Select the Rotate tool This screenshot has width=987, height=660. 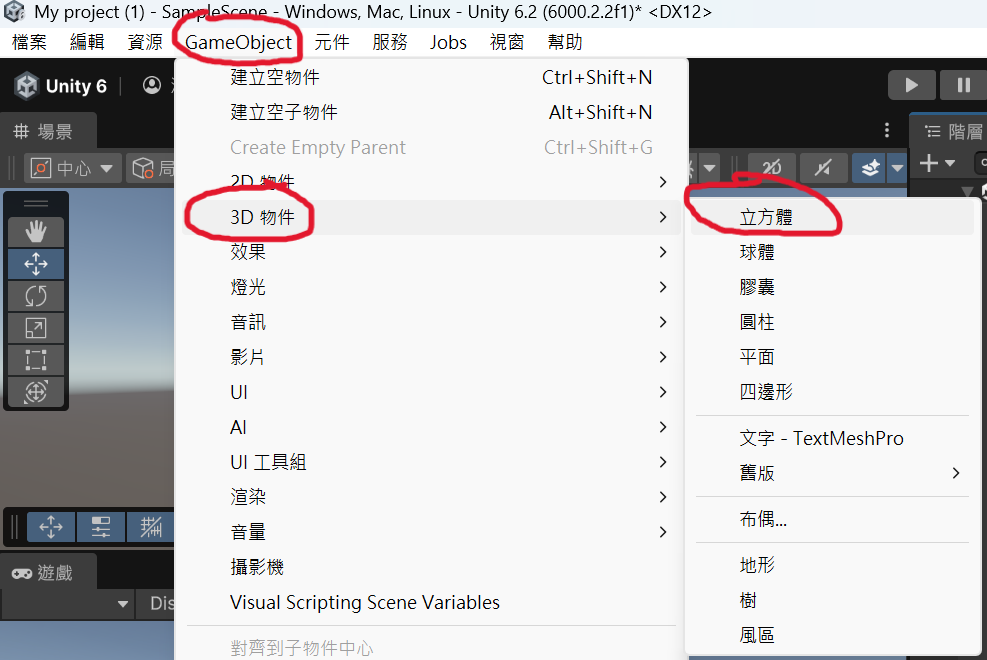click(36, 296)
